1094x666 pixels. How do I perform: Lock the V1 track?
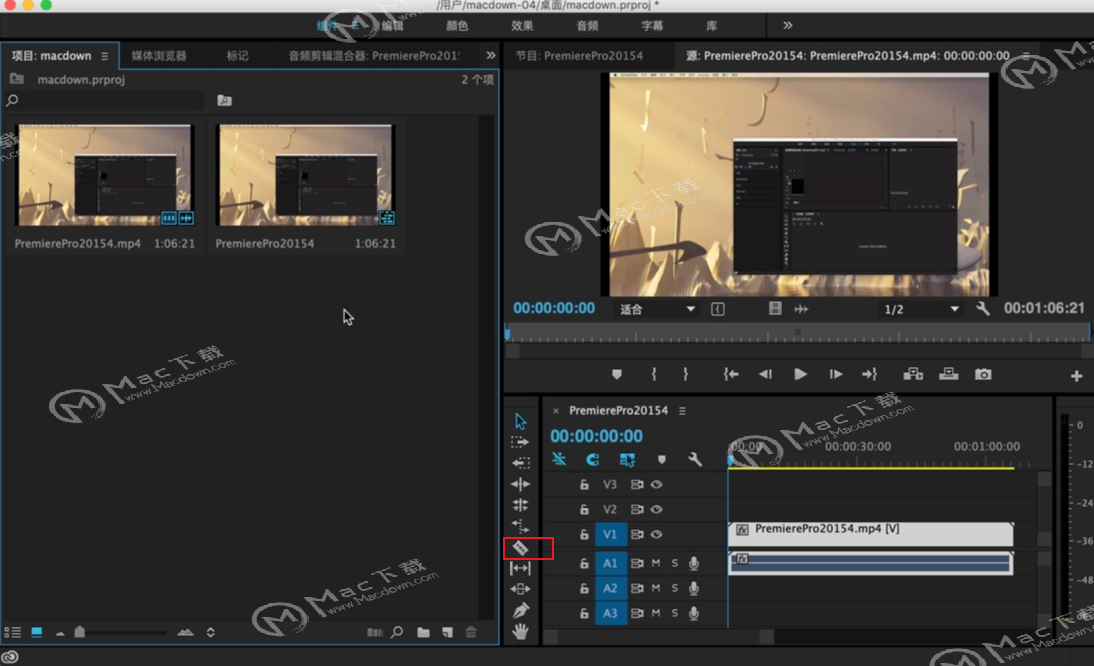coord(584,534)
